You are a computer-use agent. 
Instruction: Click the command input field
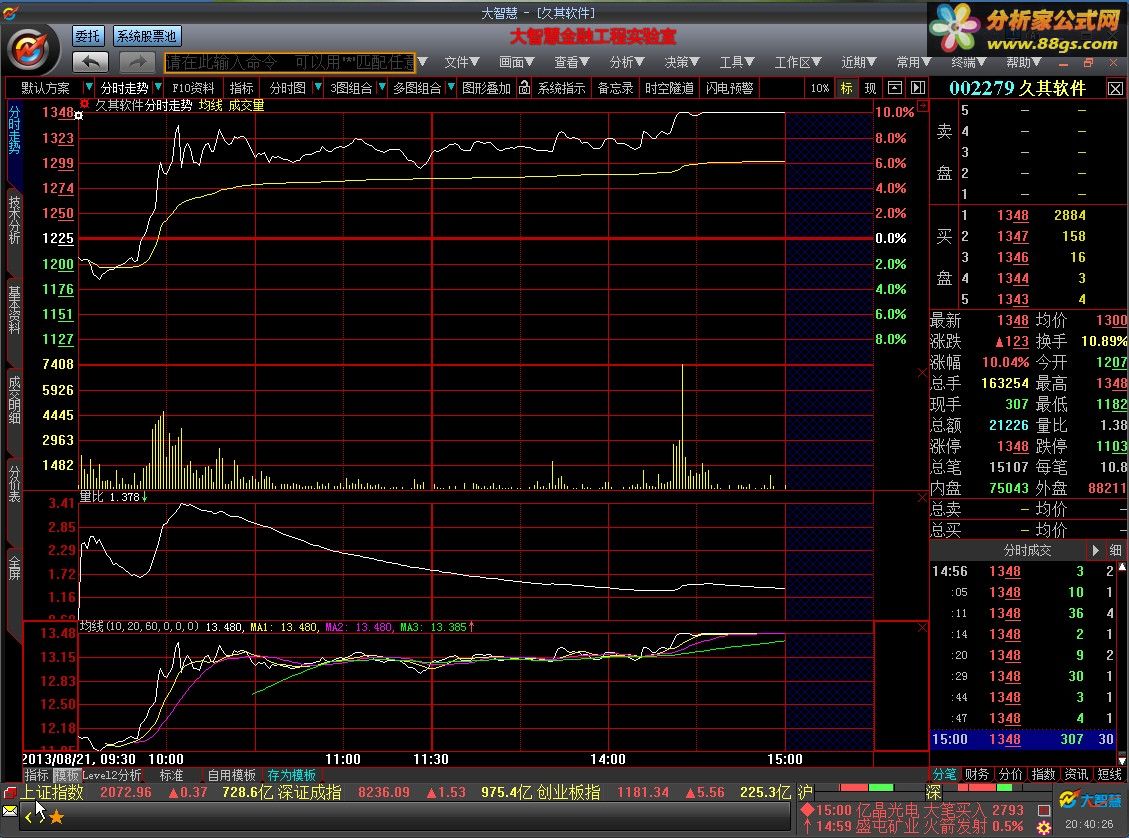(x=290, y=63)
